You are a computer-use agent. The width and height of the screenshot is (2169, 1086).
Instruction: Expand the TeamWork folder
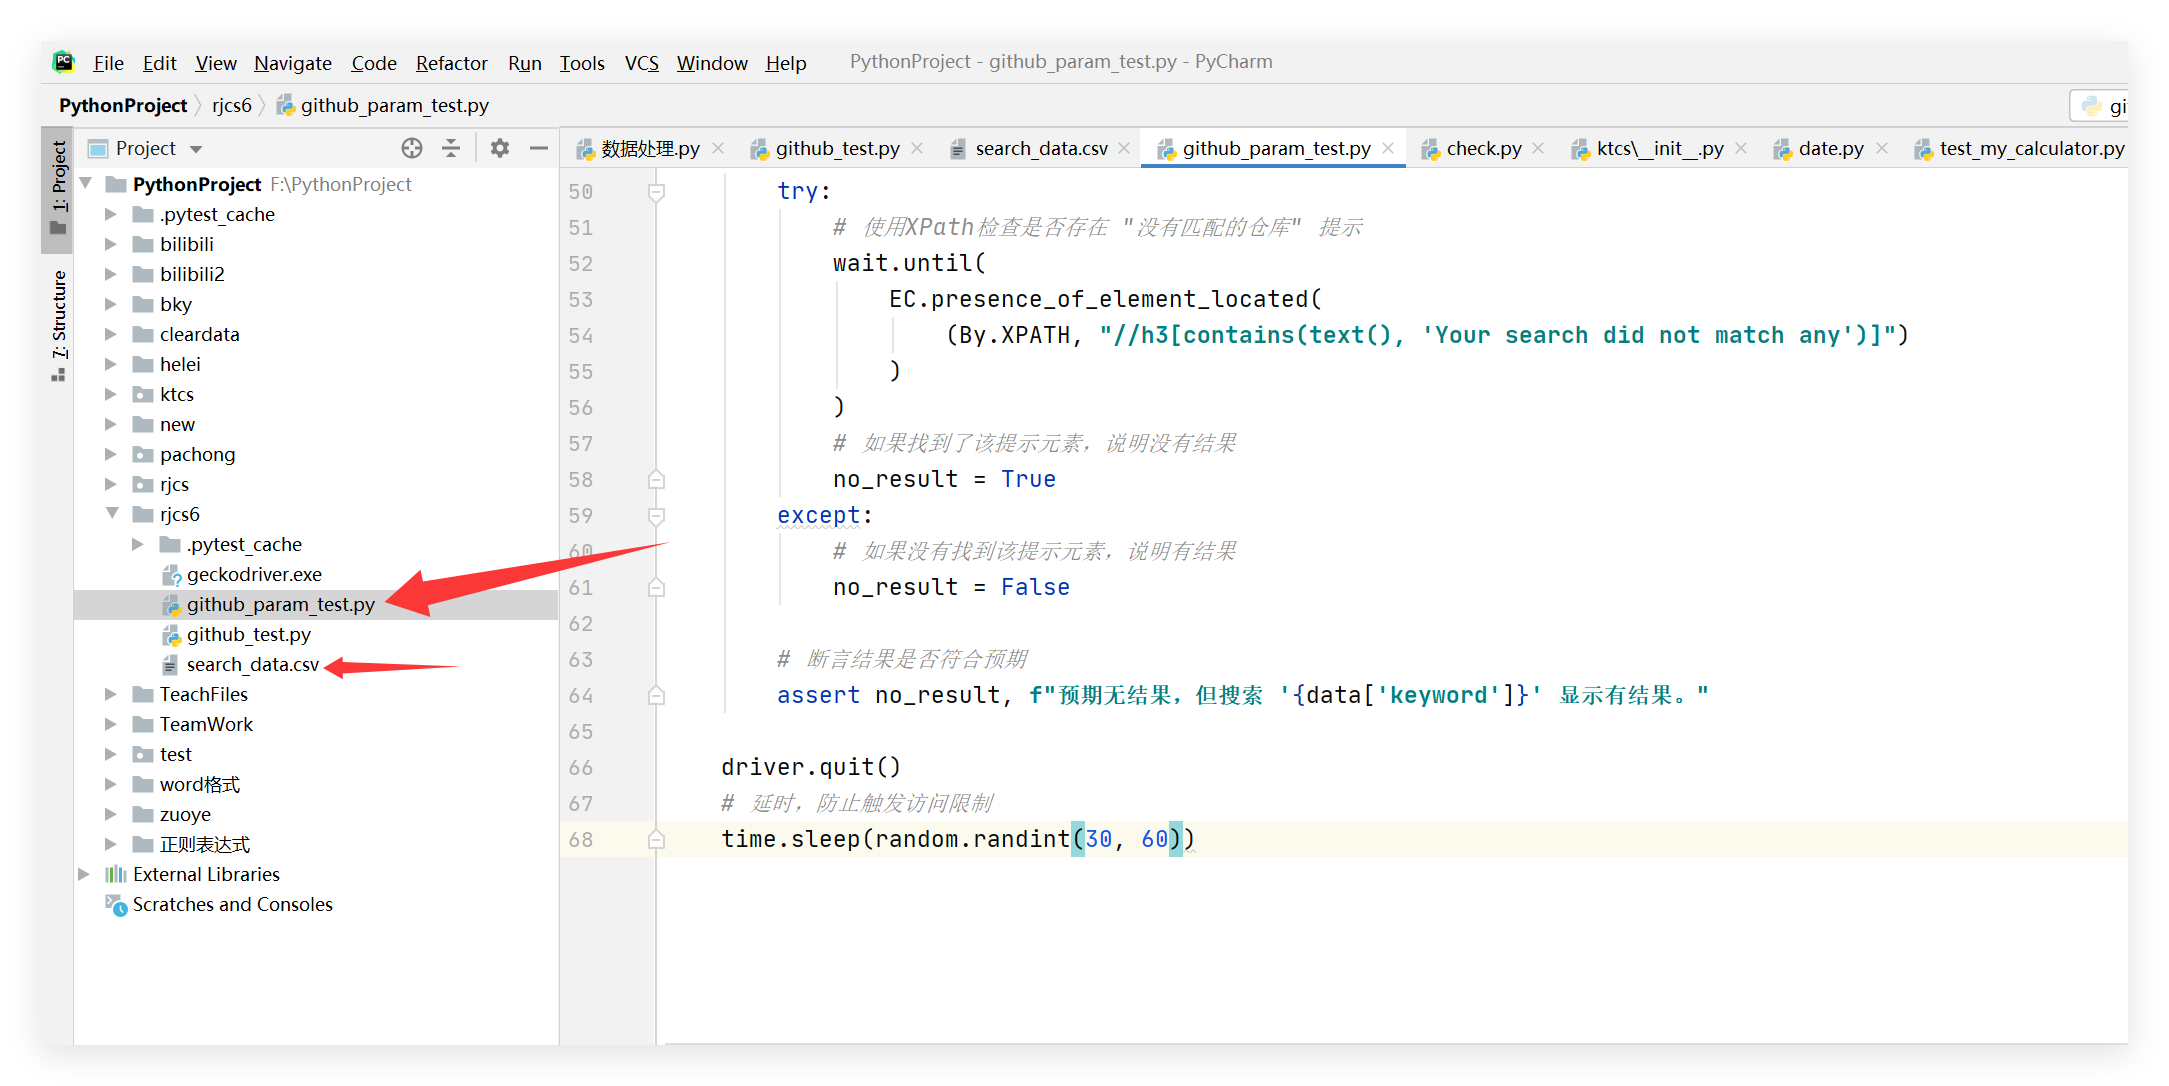point(111,724)
